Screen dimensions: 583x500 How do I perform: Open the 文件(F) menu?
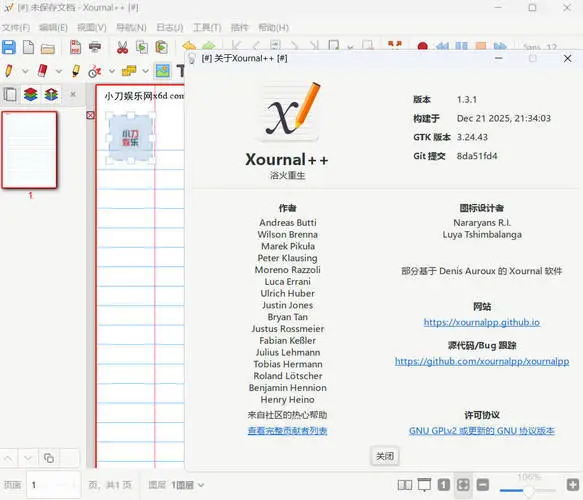pos(16,28)
